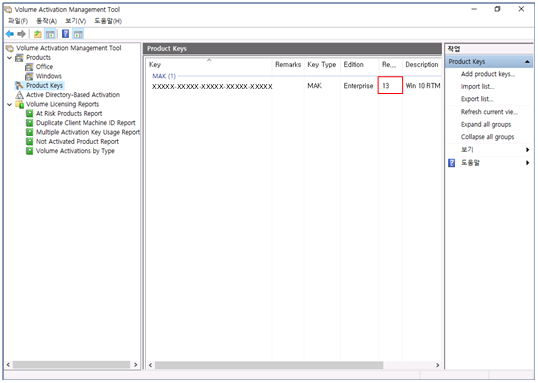Click the help icon beside 도움말 action
Screen dimensions: 538x383
tap(452, 163)
